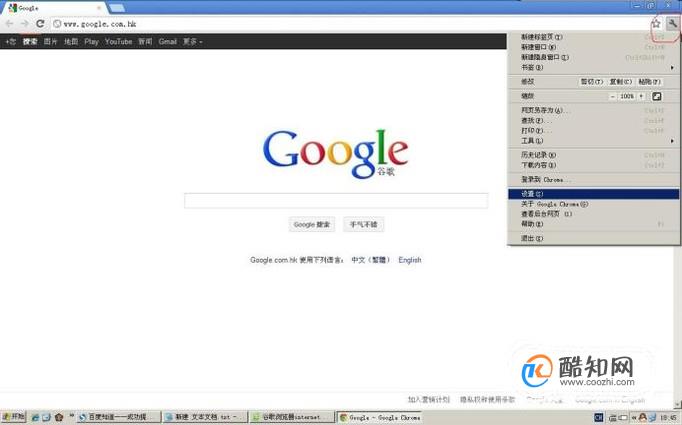
Task: Switch language to 中文（繁體）
Action: tap(371, 260)
